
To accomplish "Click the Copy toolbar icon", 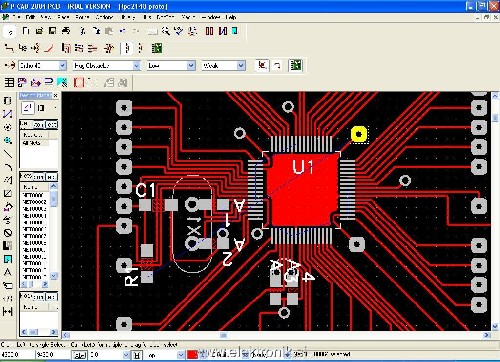I will (x=96, y=31).
